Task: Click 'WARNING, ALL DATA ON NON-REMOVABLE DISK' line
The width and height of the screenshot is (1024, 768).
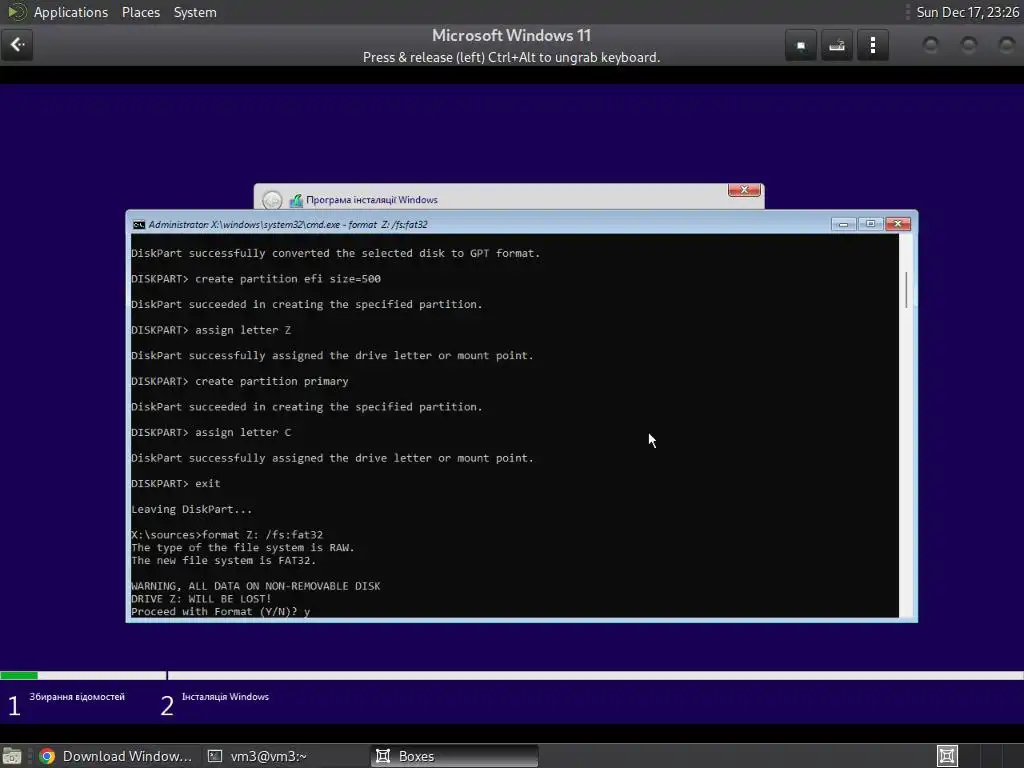Action: click(255, 586)
